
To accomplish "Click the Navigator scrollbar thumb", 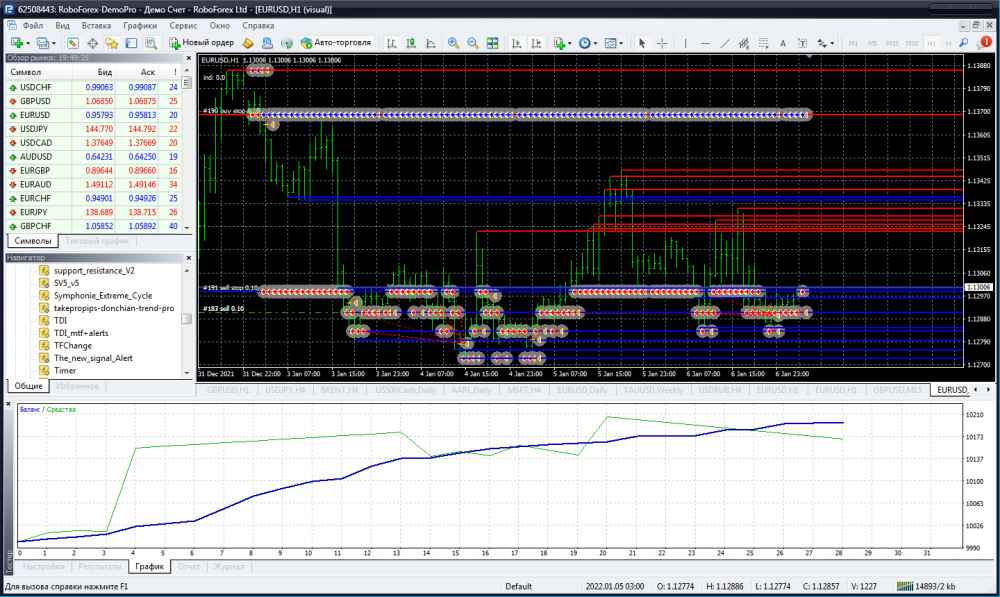I will pyautogui.click(x=187, y=319).
